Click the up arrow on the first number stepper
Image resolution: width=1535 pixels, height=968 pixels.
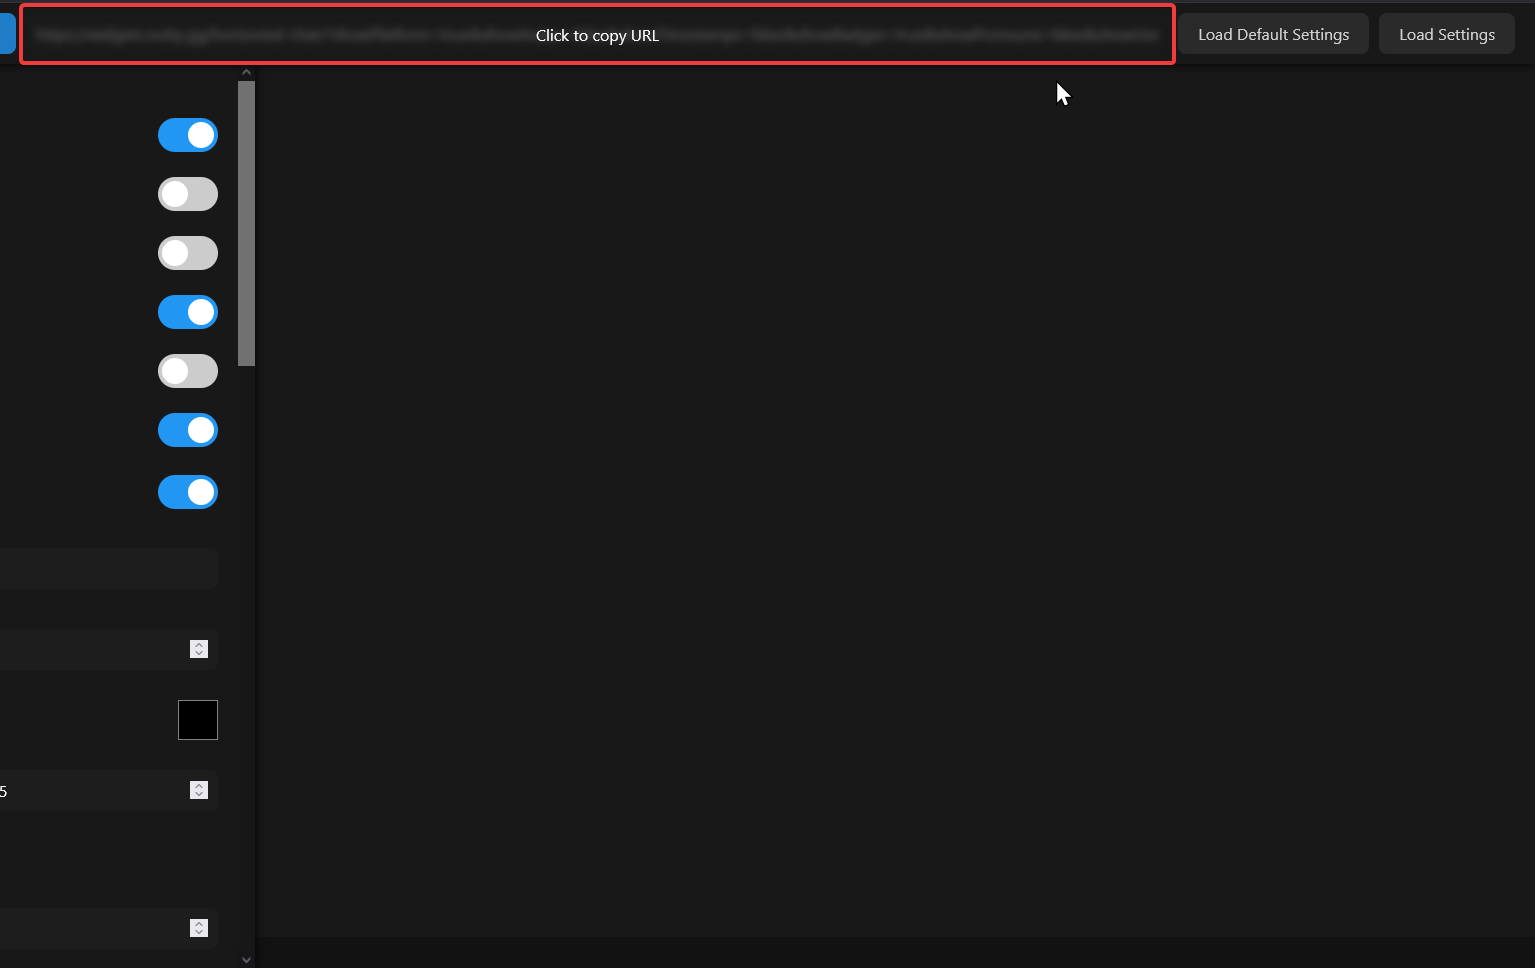click(x=199, y=645)
